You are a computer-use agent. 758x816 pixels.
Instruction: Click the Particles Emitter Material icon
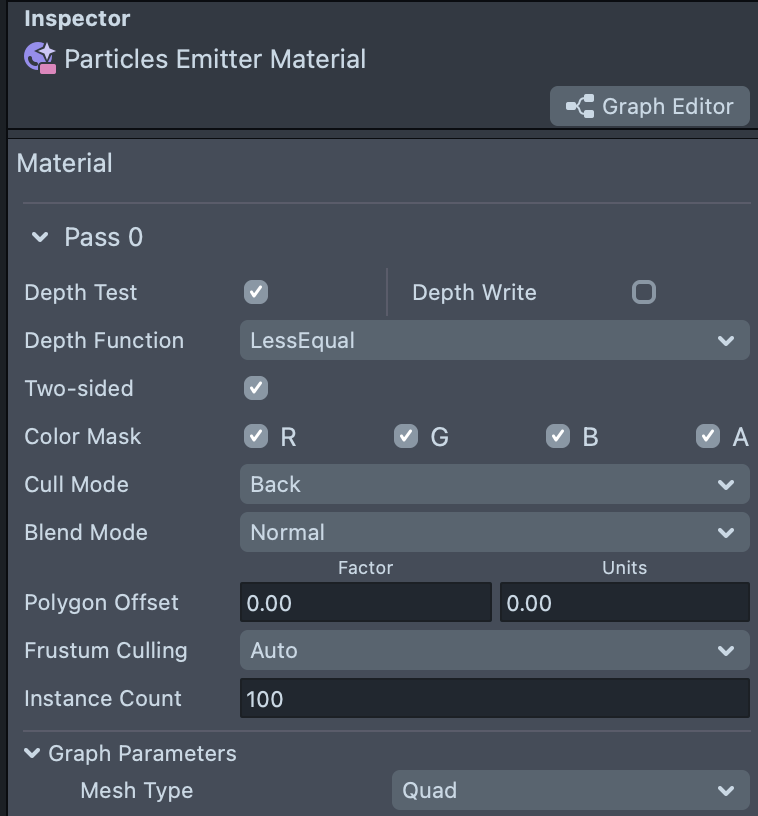[40, 59]
